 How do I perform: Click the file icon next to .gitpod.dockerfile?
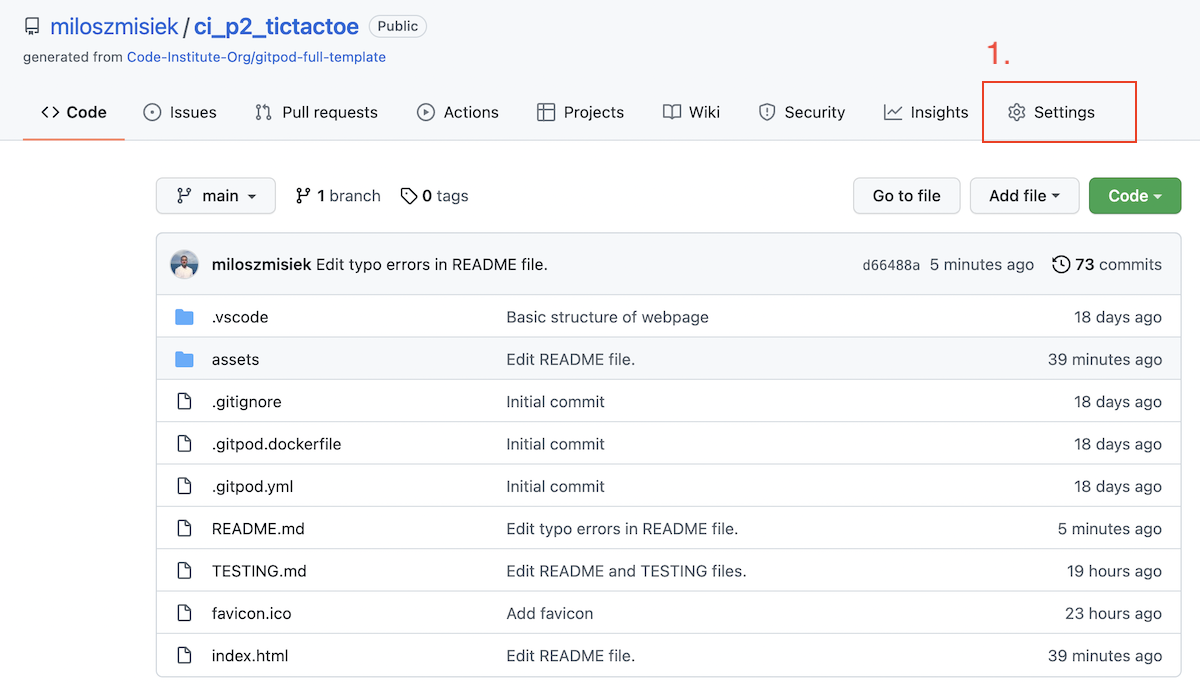point(184,444)
